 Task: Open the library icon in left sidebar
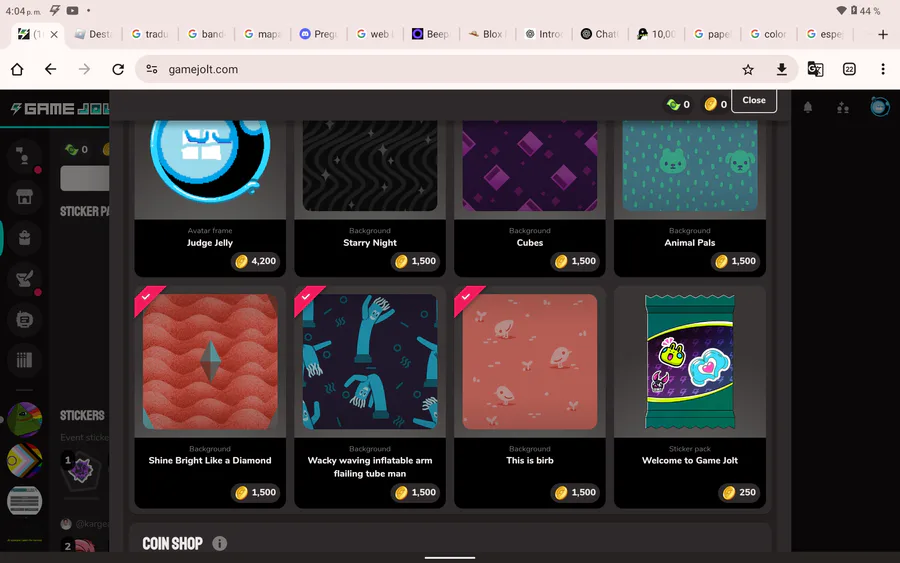click(24, 360)
